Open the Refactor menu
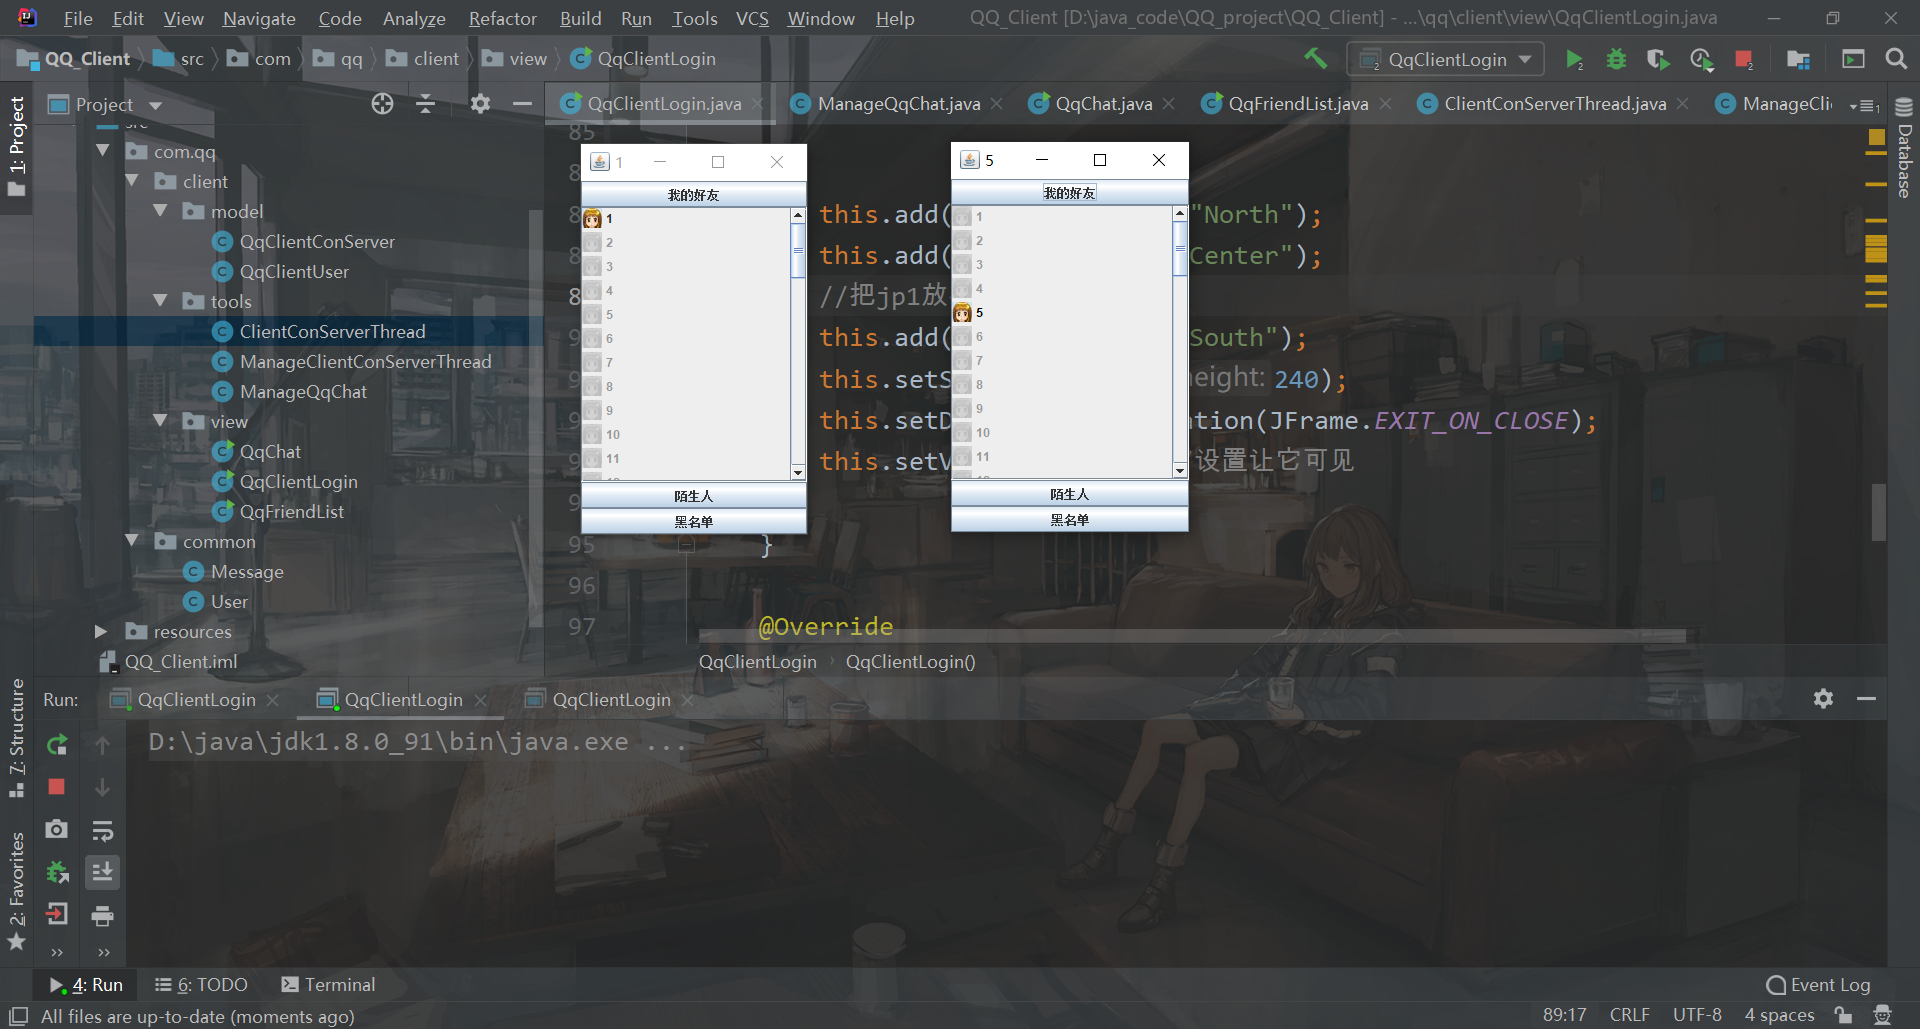 pyautogui.click(x=502, y=18)
